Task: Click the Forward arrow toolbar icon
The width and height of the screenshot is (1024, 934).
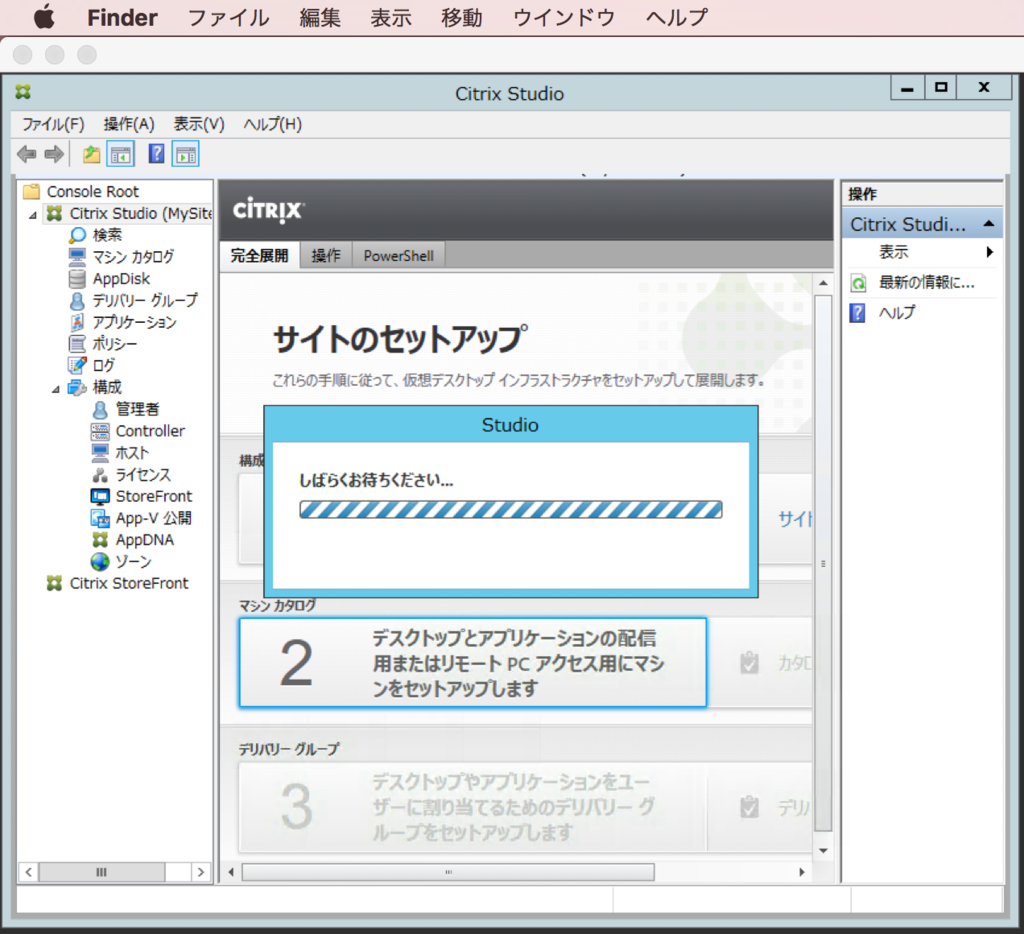Action: (54, 154)
